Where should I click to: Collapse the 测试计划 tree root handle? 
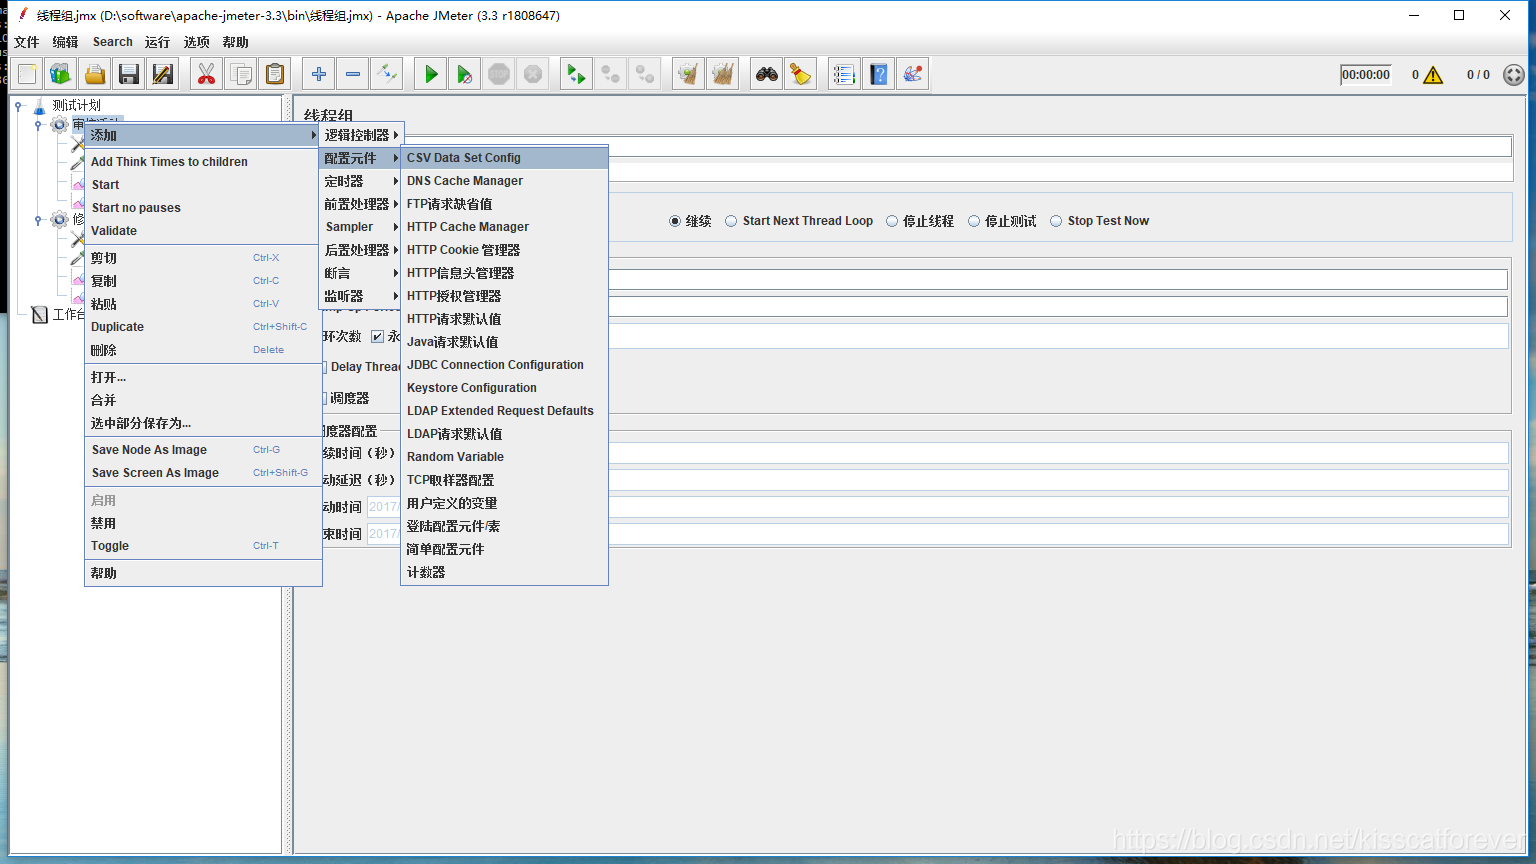[x=18, y=105]
